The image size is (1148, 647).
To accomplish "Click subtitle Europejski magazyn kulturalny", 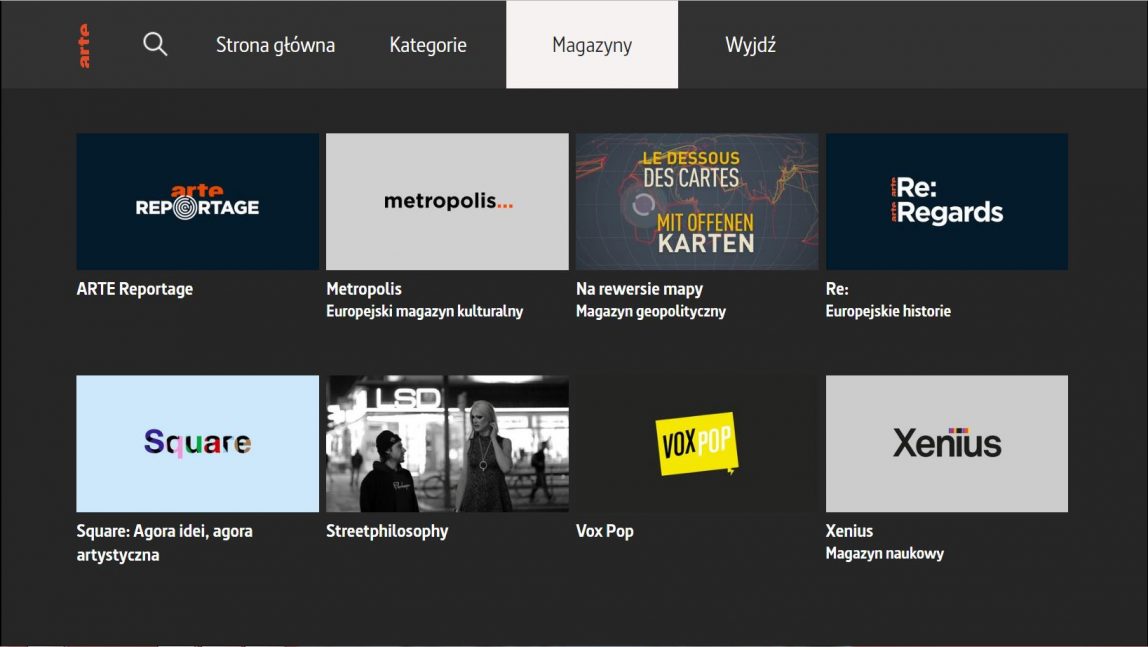I will pyautogui.click(x=425, y=311).
